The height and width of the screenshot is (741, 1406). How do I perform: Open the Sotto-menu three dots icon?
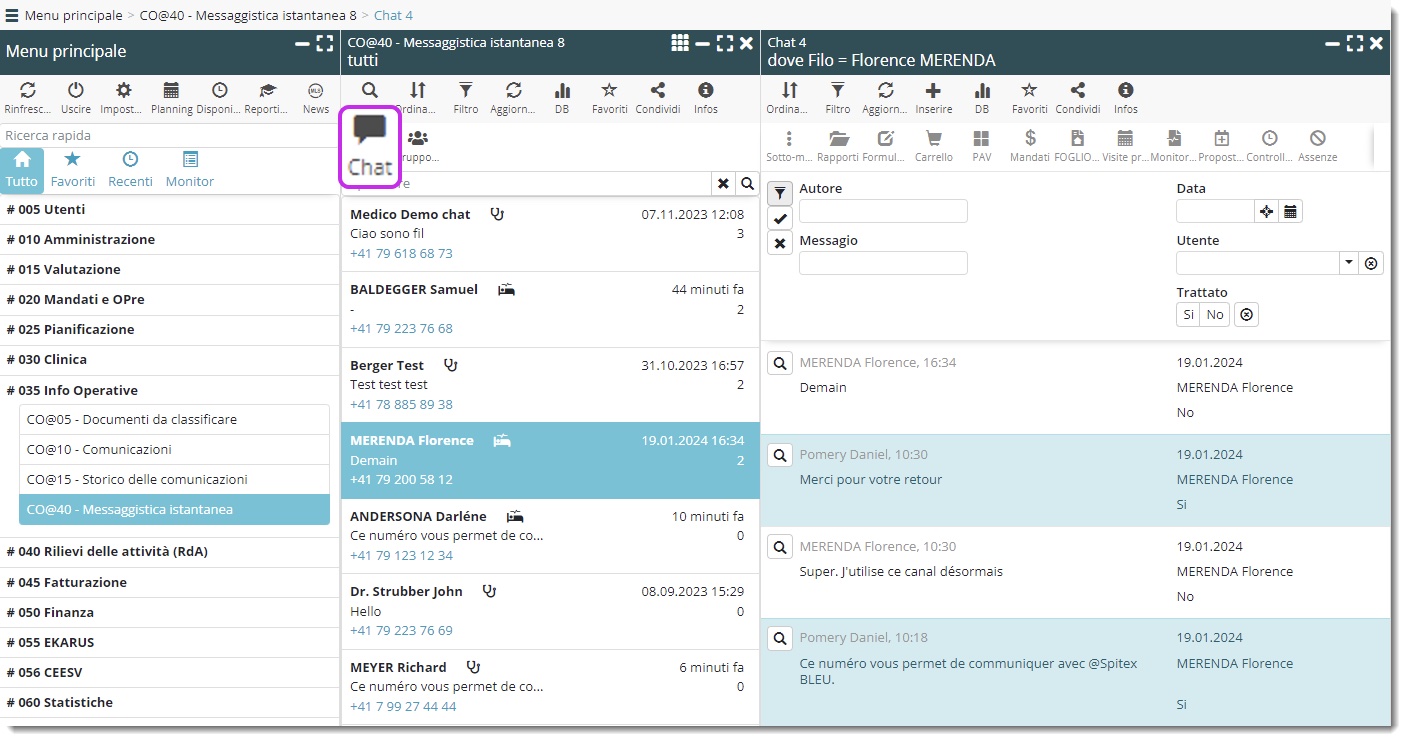pos(789,145)
